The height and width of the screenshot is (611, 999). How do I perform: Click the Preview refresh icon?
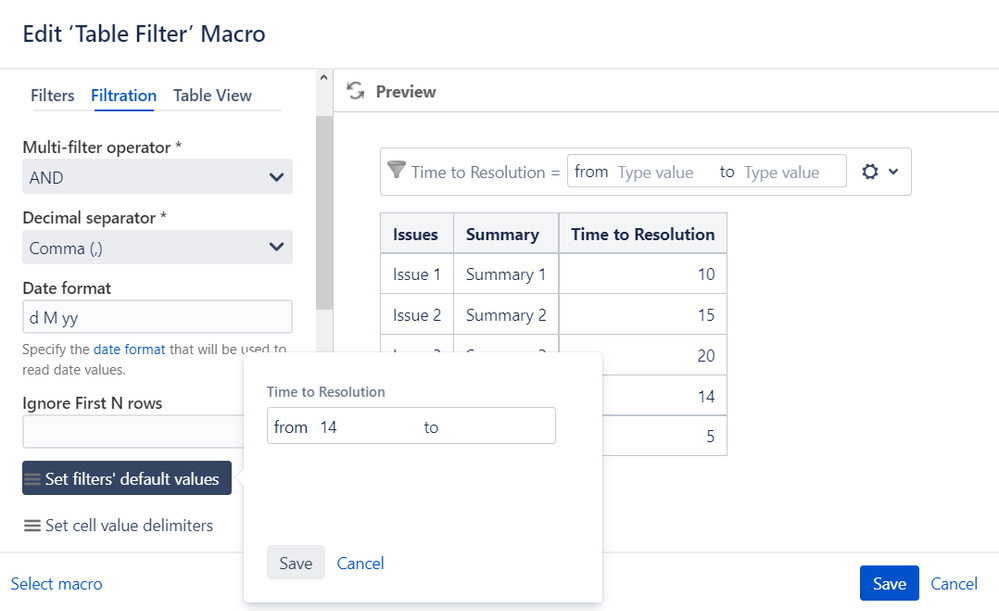[355, 91]
